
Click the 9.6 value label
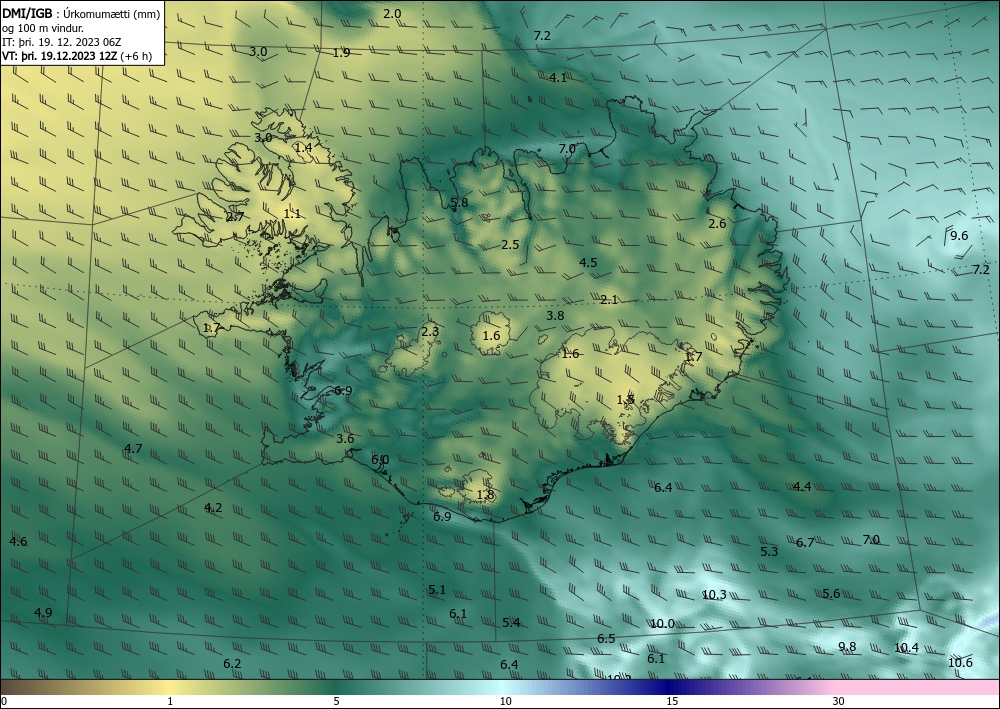[x=959, y=235]
